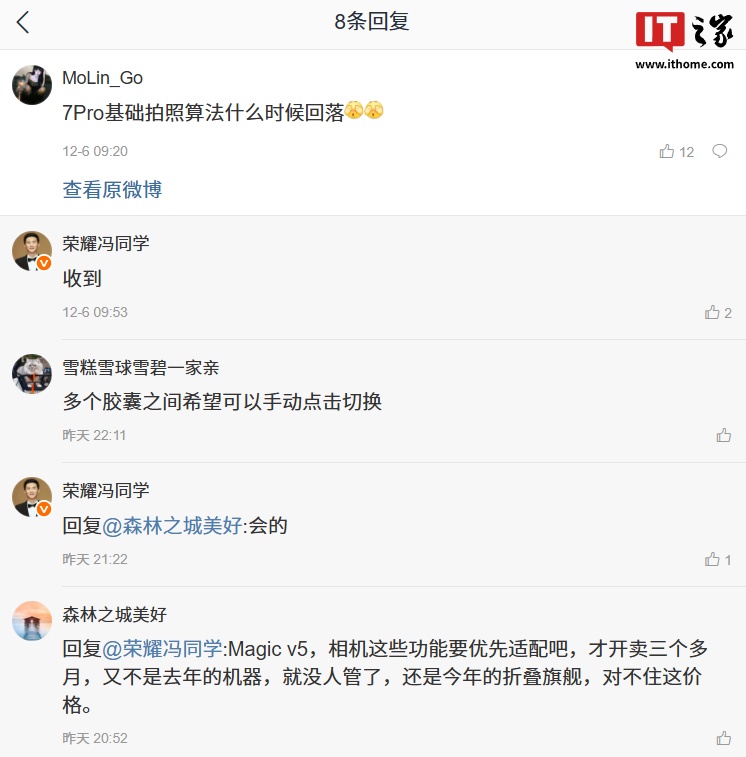View MoLin_Go's profile picture
Viewport: 746px width, 757px height.
[x=32, y=85]
